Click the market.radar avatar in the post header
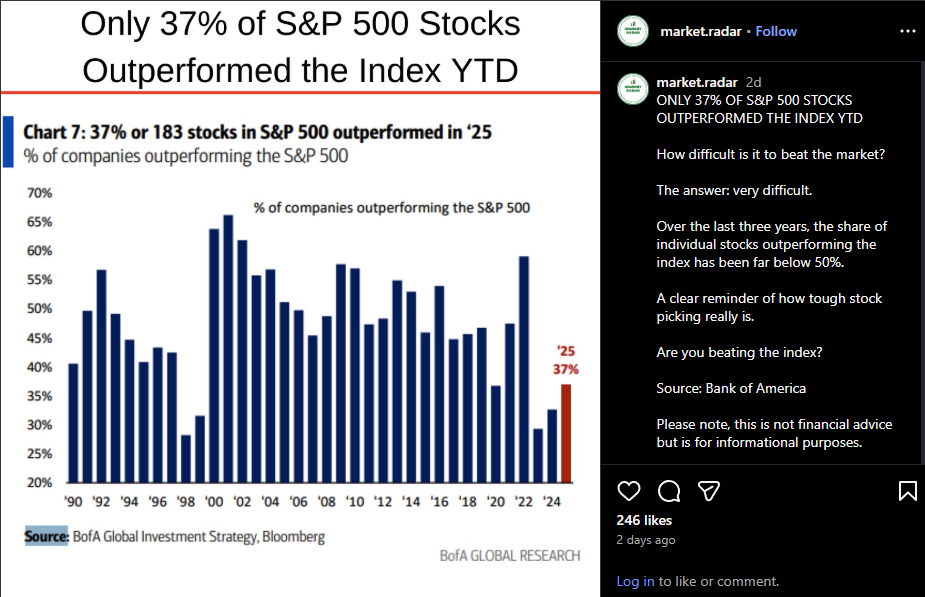Screen dimensions: 925x597 (631, 31)
